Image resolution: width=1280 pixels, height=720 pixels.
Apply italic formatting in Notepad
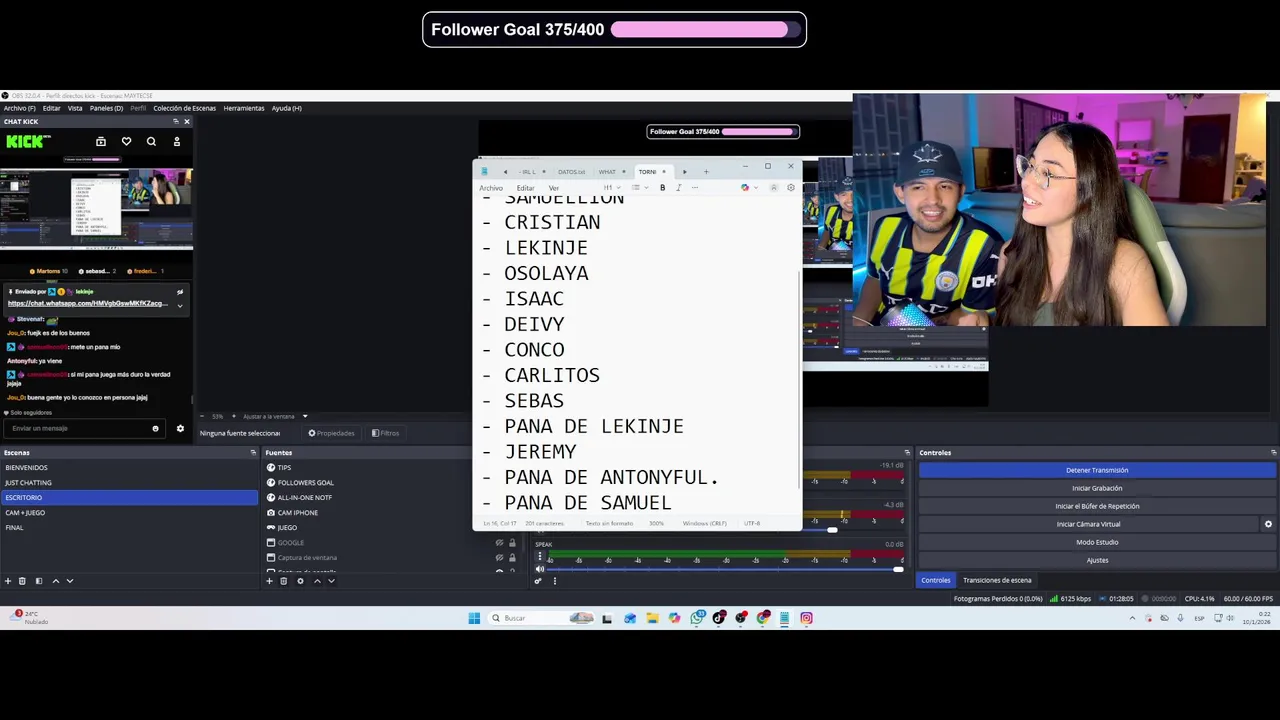click(x=678, y=188)
